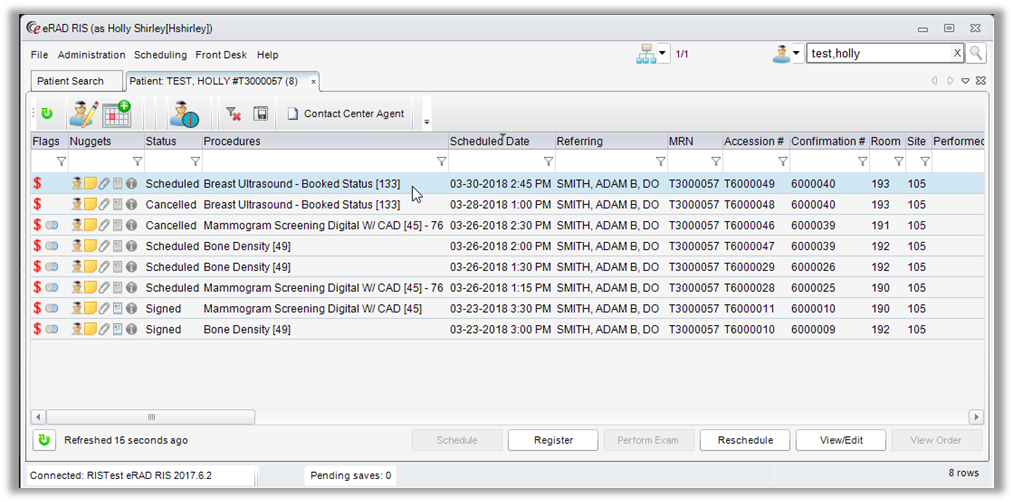Open the Nuggets column filter
Viewport: 1014px width, 502px height.
click(x=137, y=161)
